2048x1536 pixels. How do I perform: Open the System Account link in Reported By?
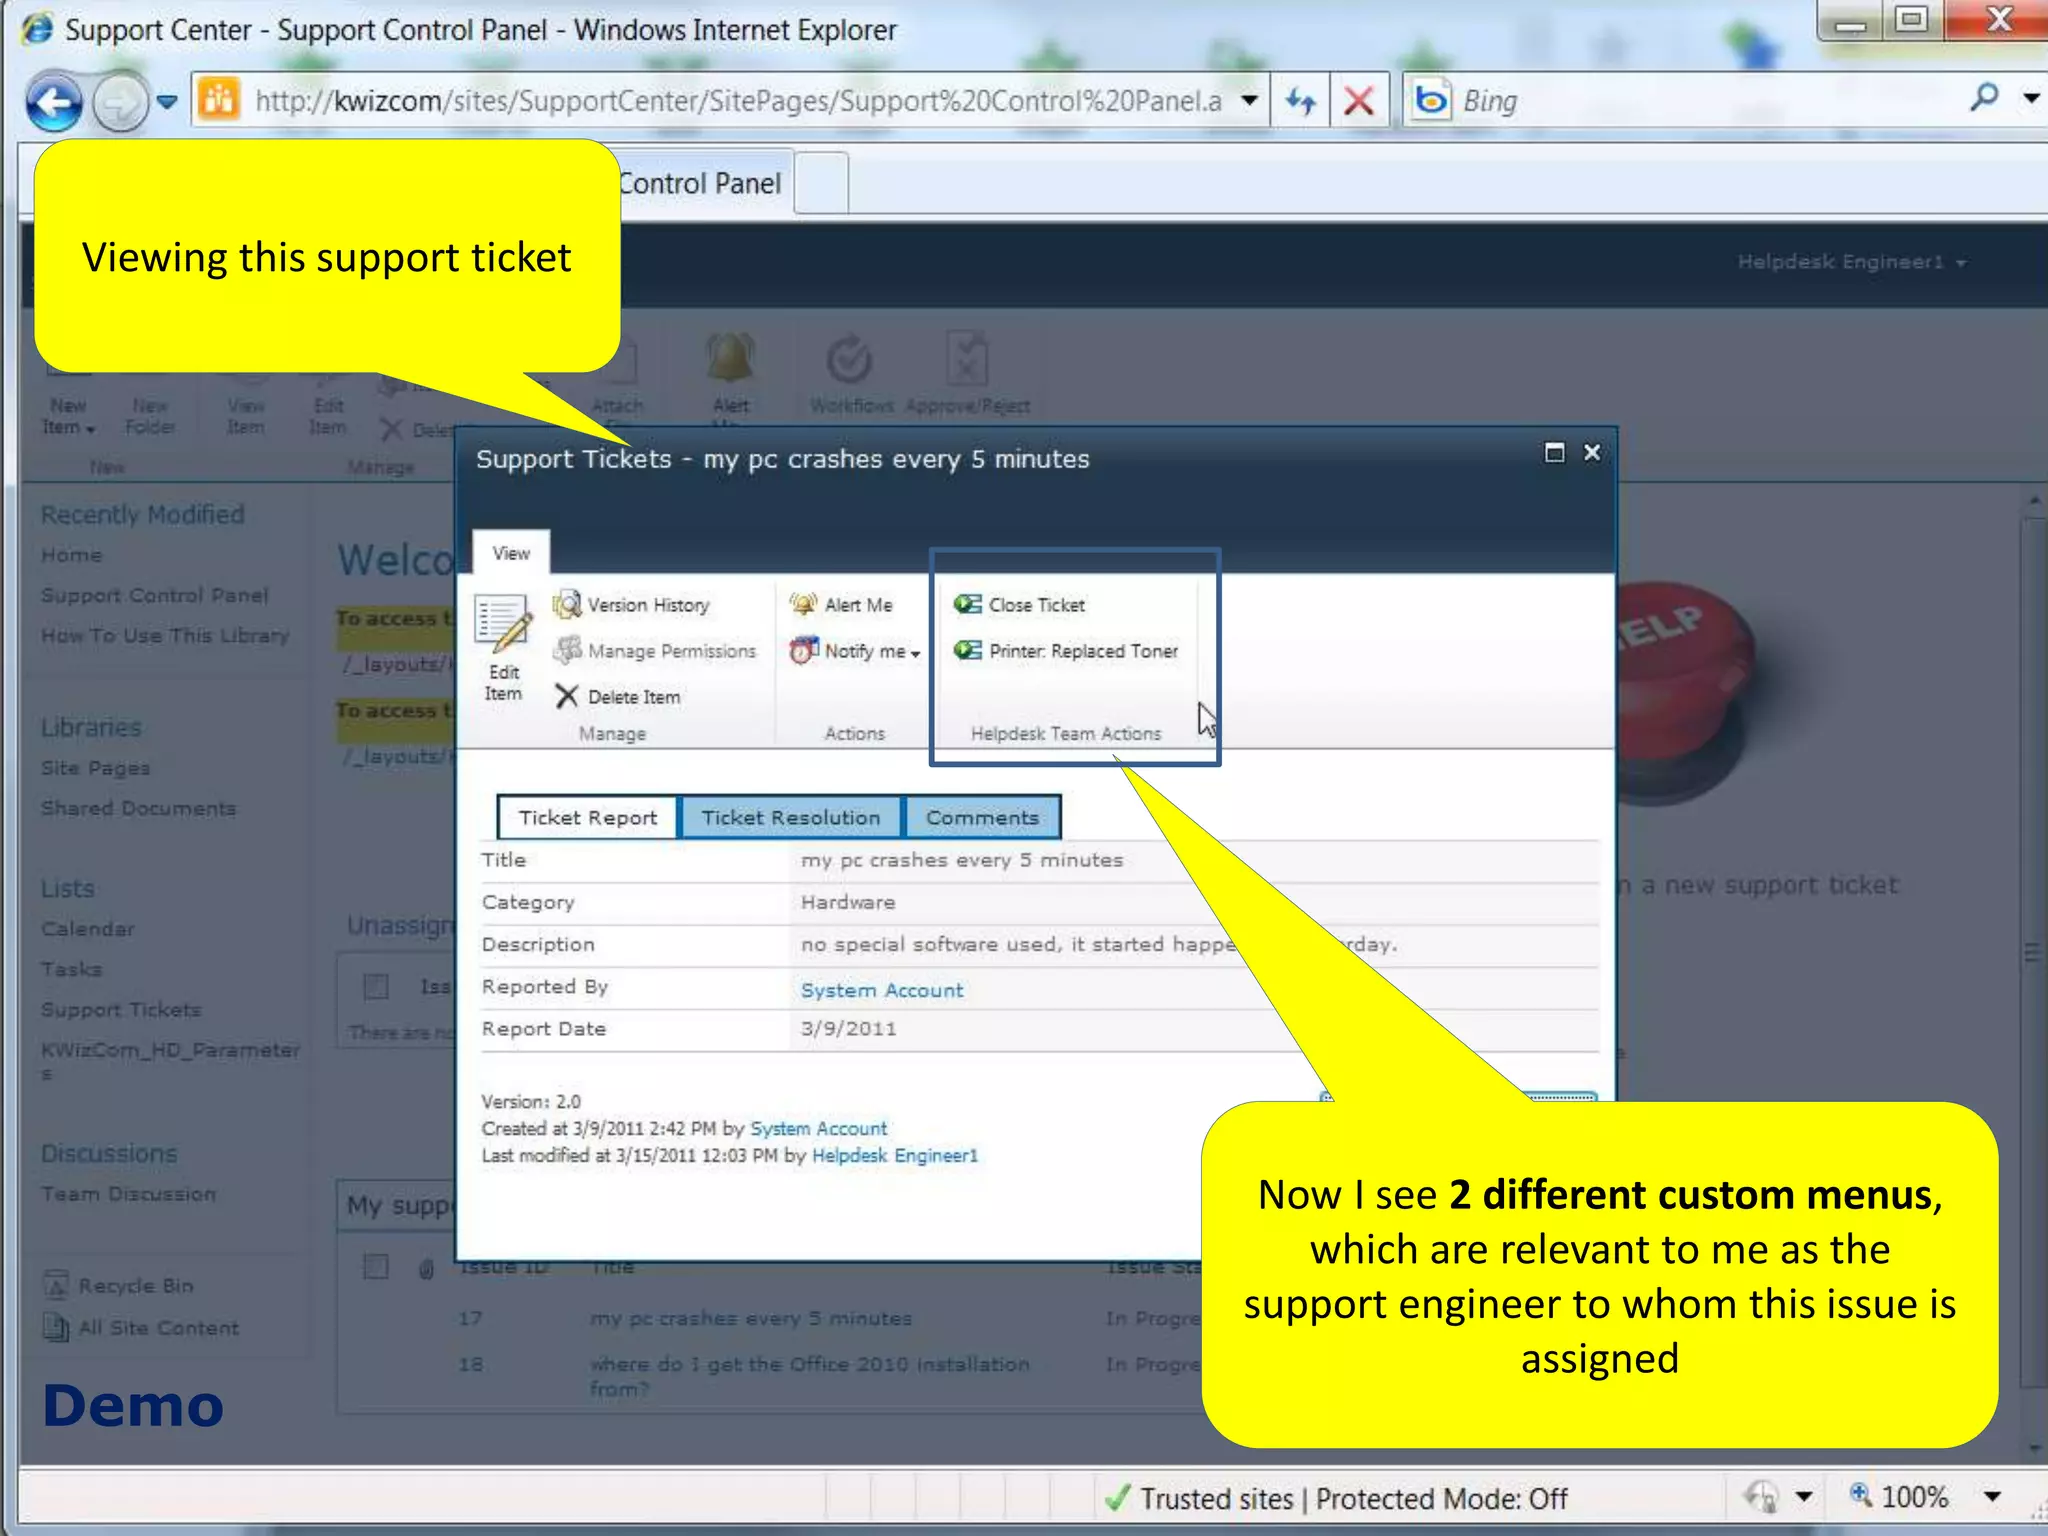tap(882, 990)
